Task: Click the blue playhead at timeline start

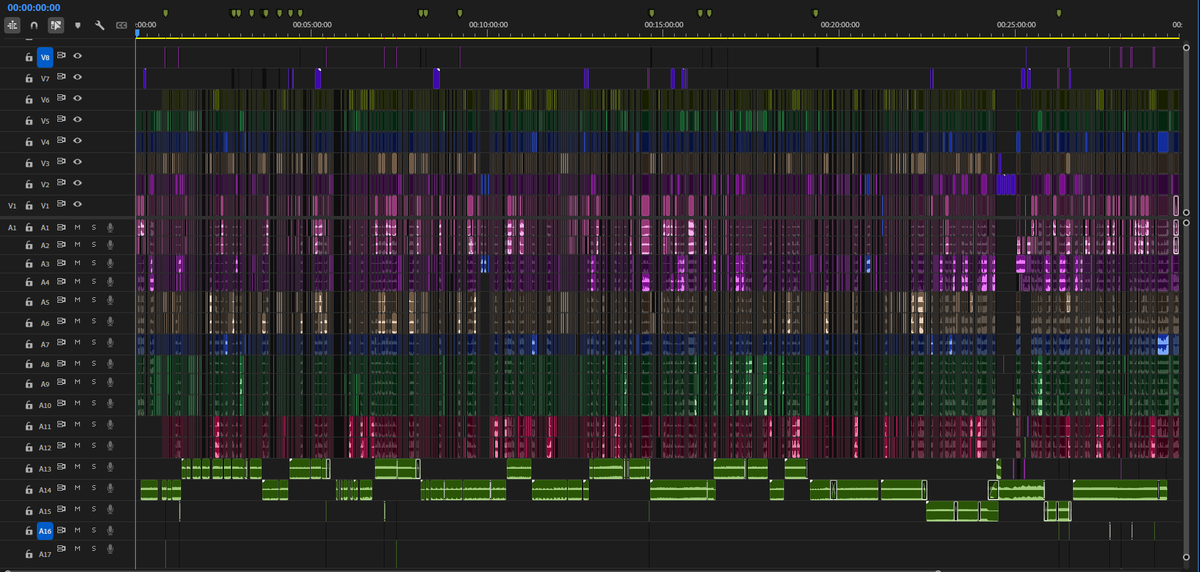Action: (137, 33)
